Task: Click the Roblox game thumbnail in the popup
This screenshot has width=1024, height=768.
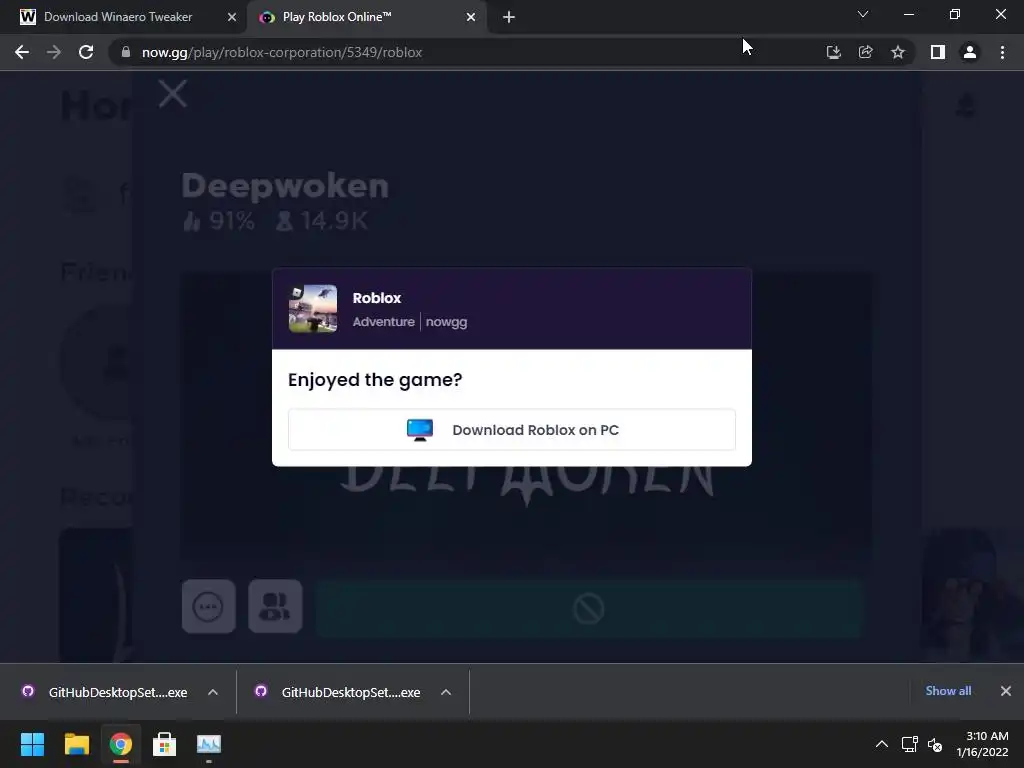Action: [313, 309]
